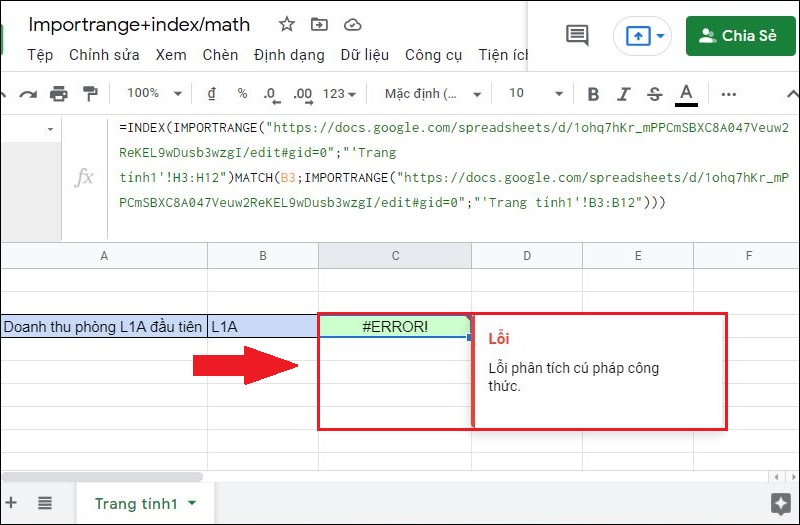Check the cloud save status icon
Screen dimensions: 800x525
point(352,24)
